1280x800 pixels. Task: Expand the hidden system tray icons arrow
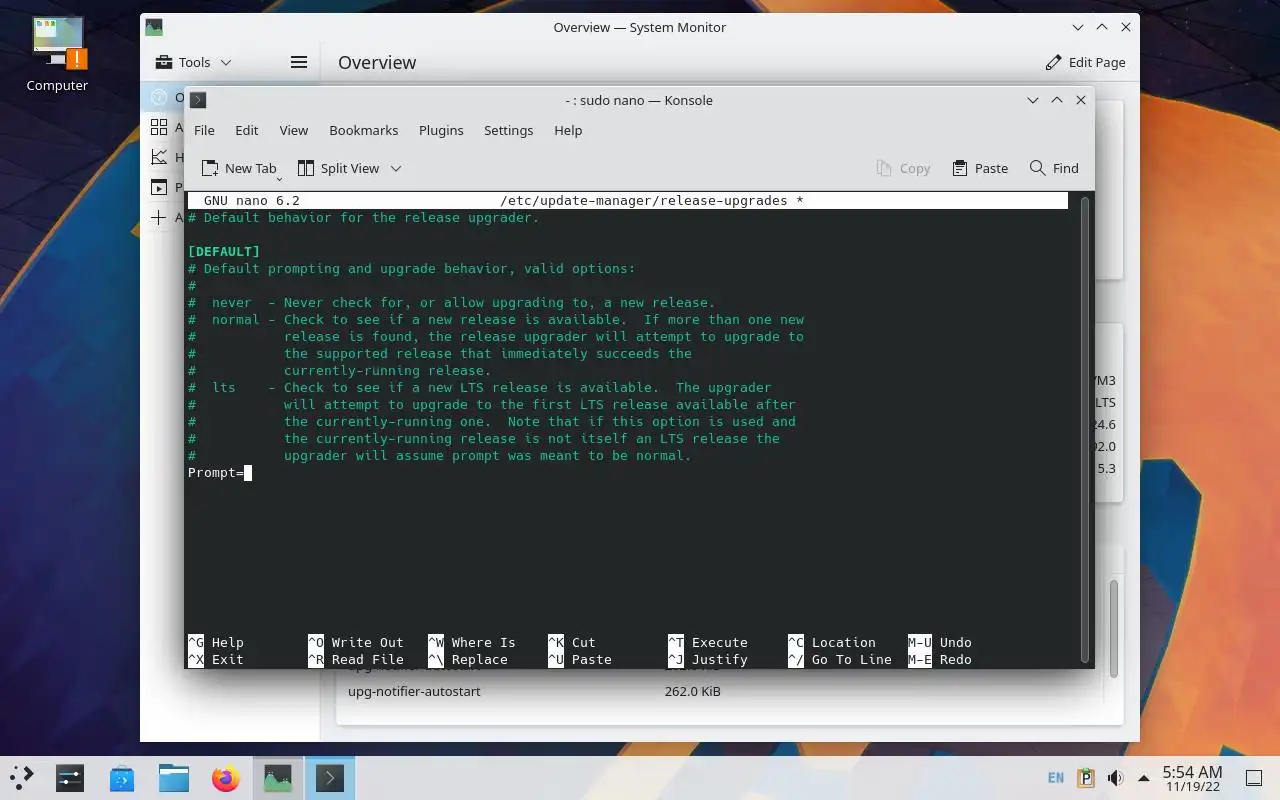tap(1144, 778)
